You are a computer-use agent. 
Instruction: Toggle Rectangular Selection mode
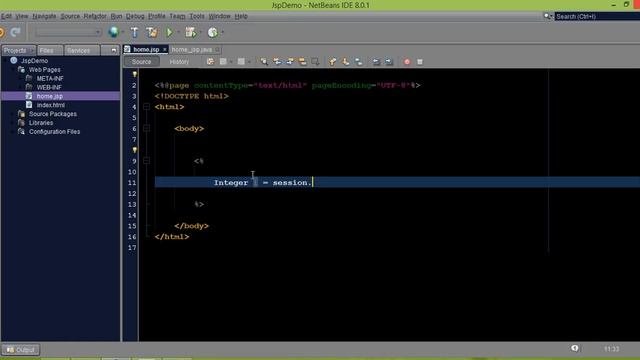pos(315,62)
